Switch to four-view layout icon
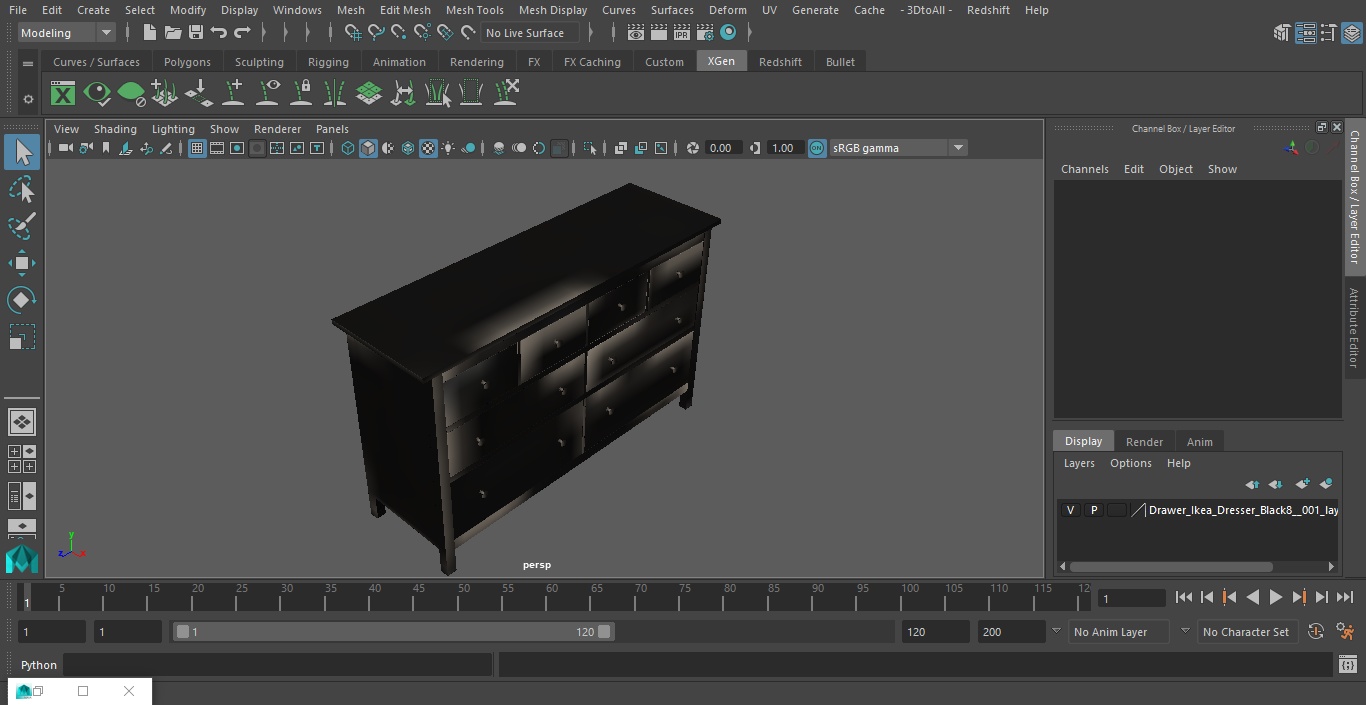Viewport: 1366px width, 705px height. (22, 458)
